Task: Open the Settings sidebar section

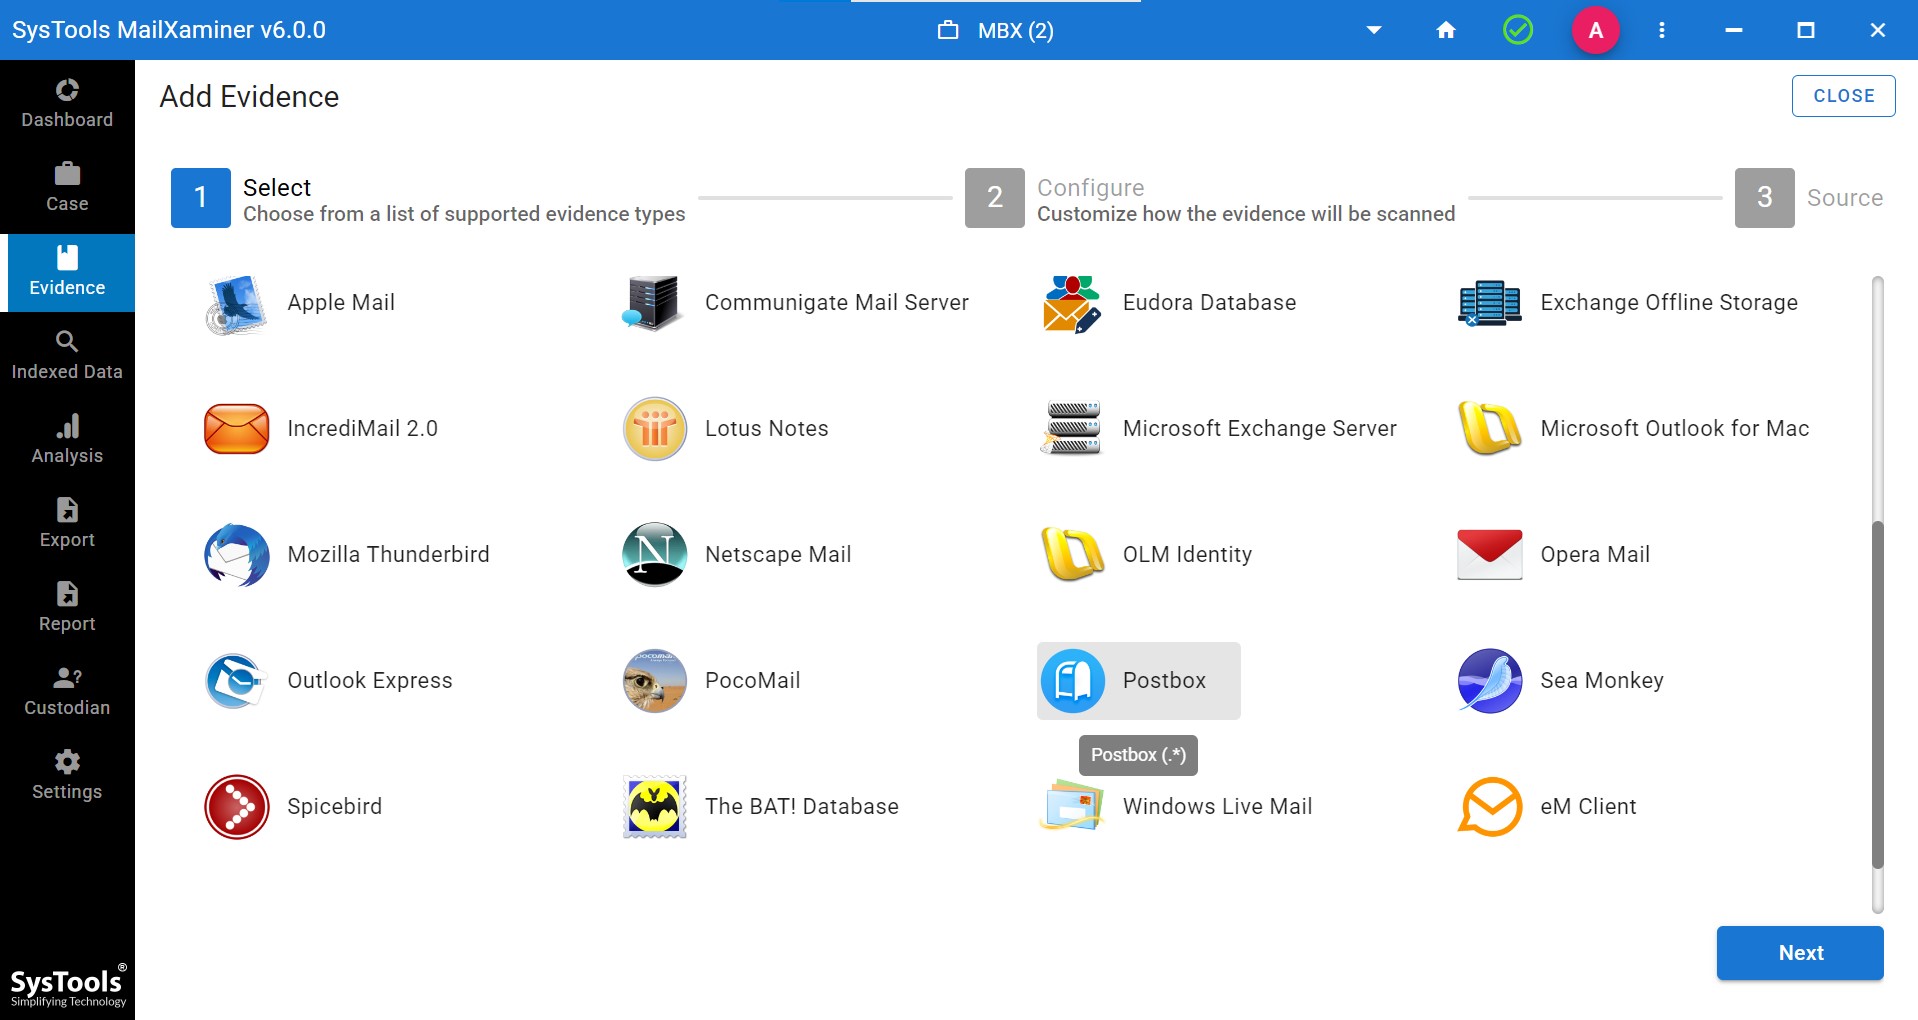Action: 67,776
